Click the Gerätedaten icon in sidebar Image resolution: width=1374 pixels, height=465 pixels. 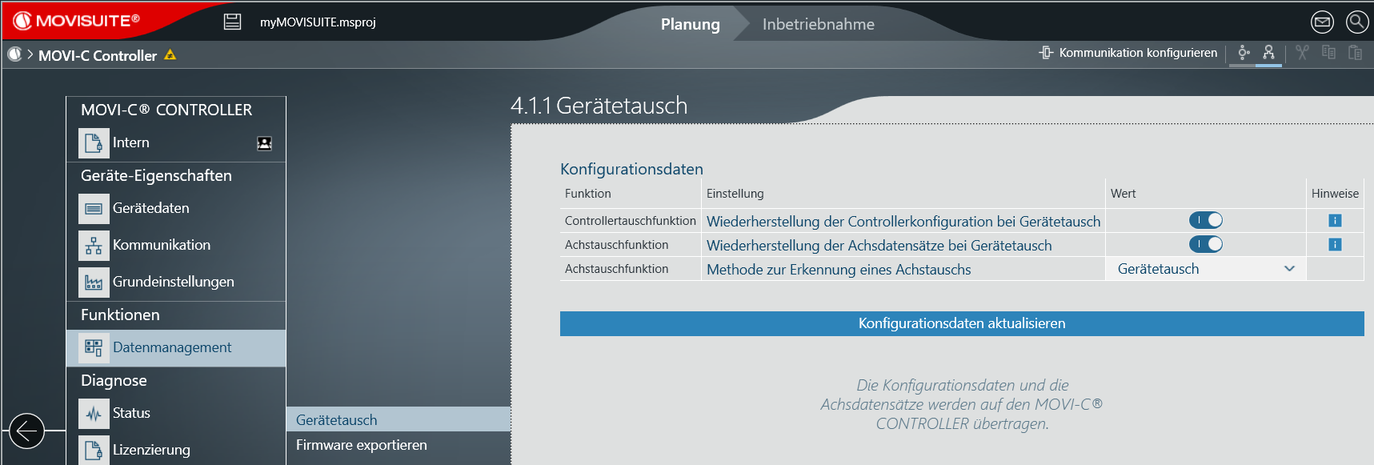tap(94, 208)
